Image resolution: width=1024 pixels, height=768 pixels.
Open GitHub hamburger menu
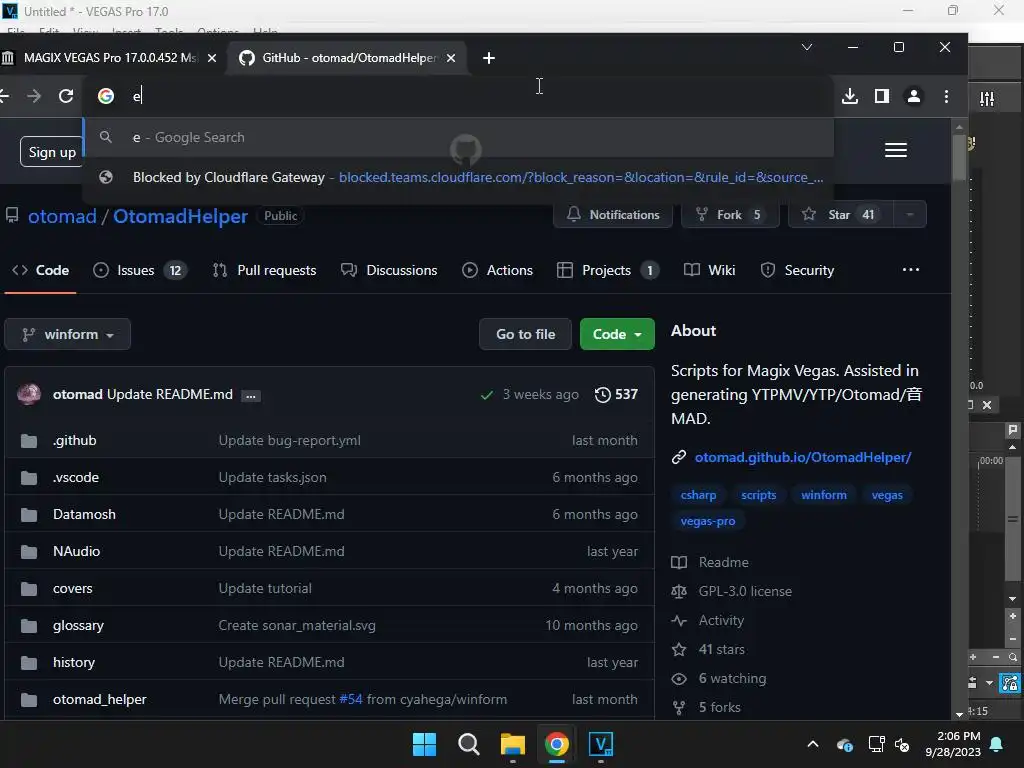coord(895,150)
